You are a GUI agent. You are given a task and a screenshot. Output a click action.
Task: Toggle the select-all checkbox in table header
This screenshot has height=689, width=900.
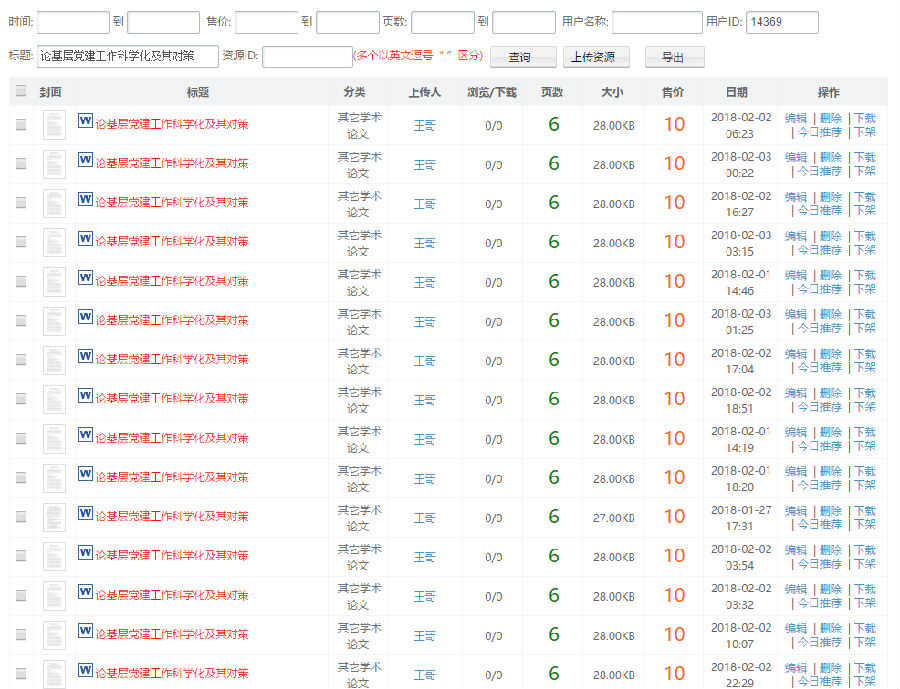[21, 92]
